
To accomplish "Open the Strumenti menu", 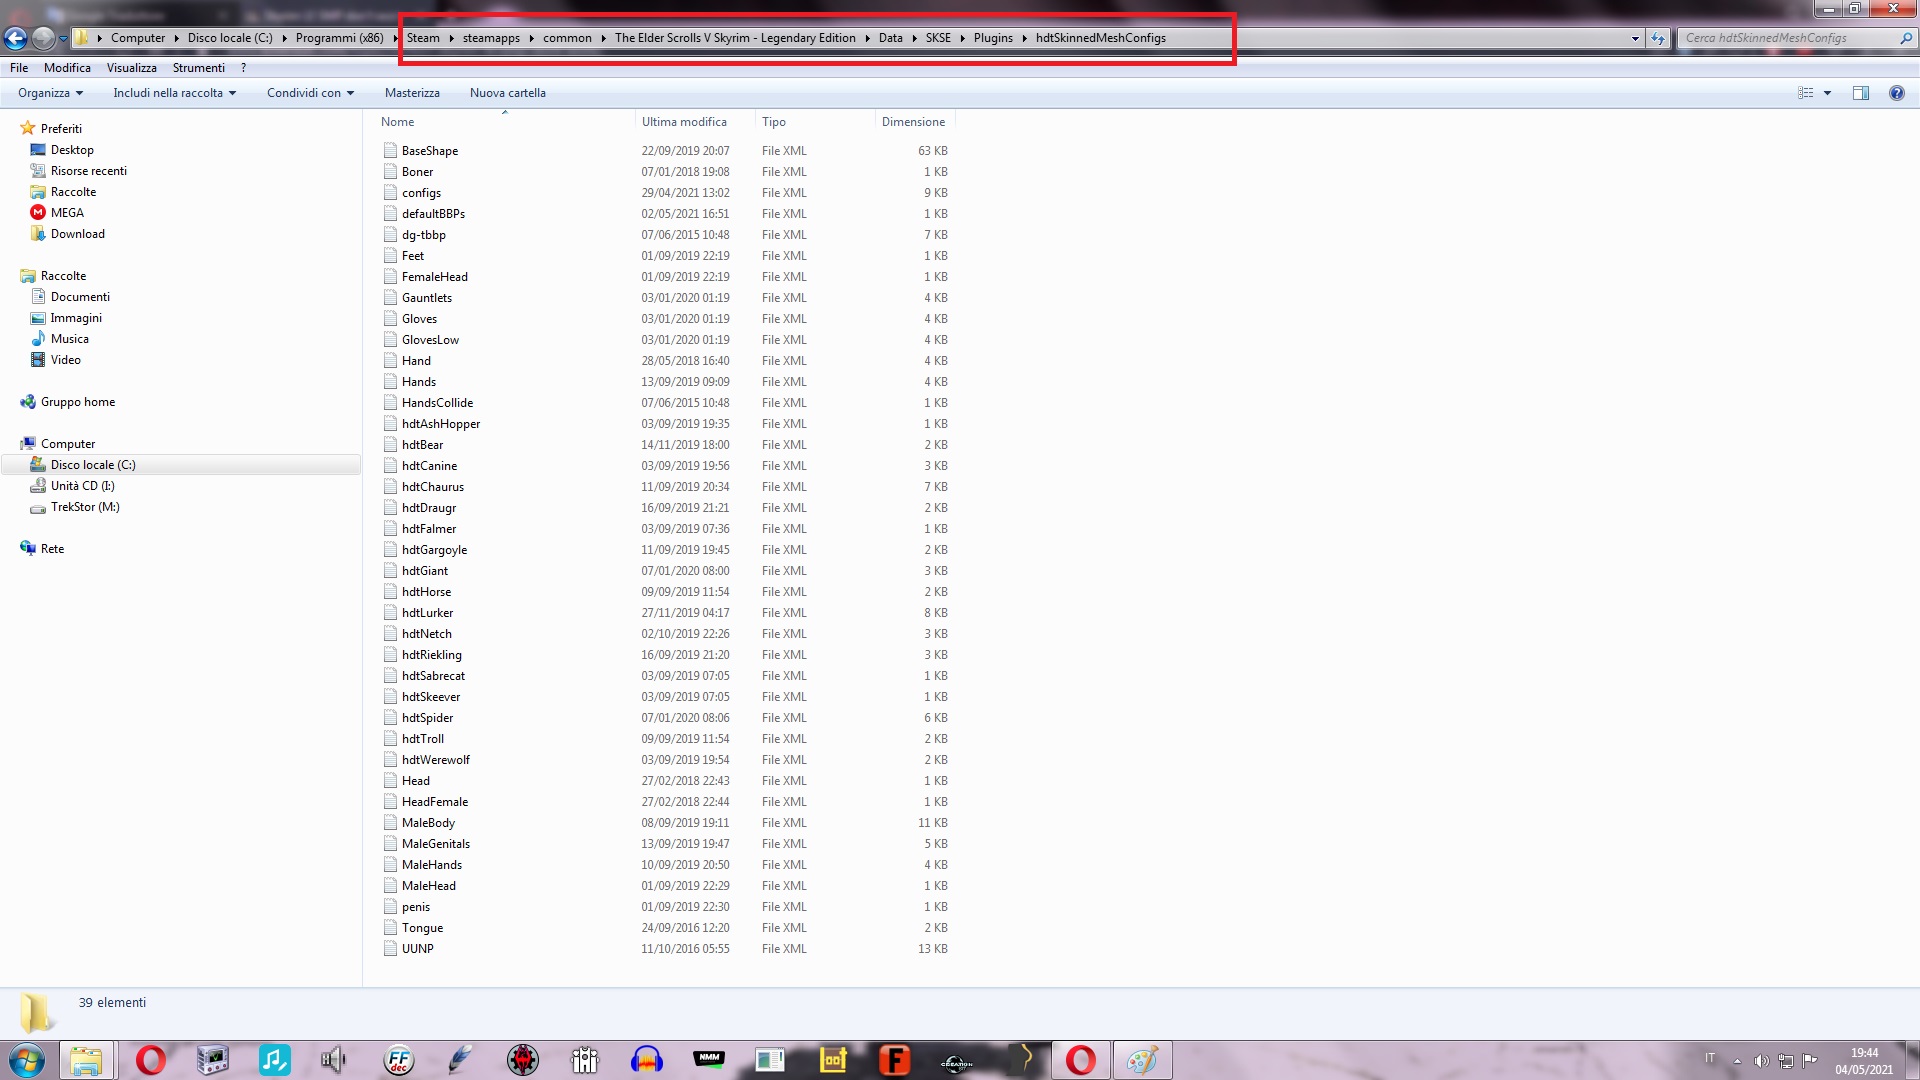I will point(199,68).
